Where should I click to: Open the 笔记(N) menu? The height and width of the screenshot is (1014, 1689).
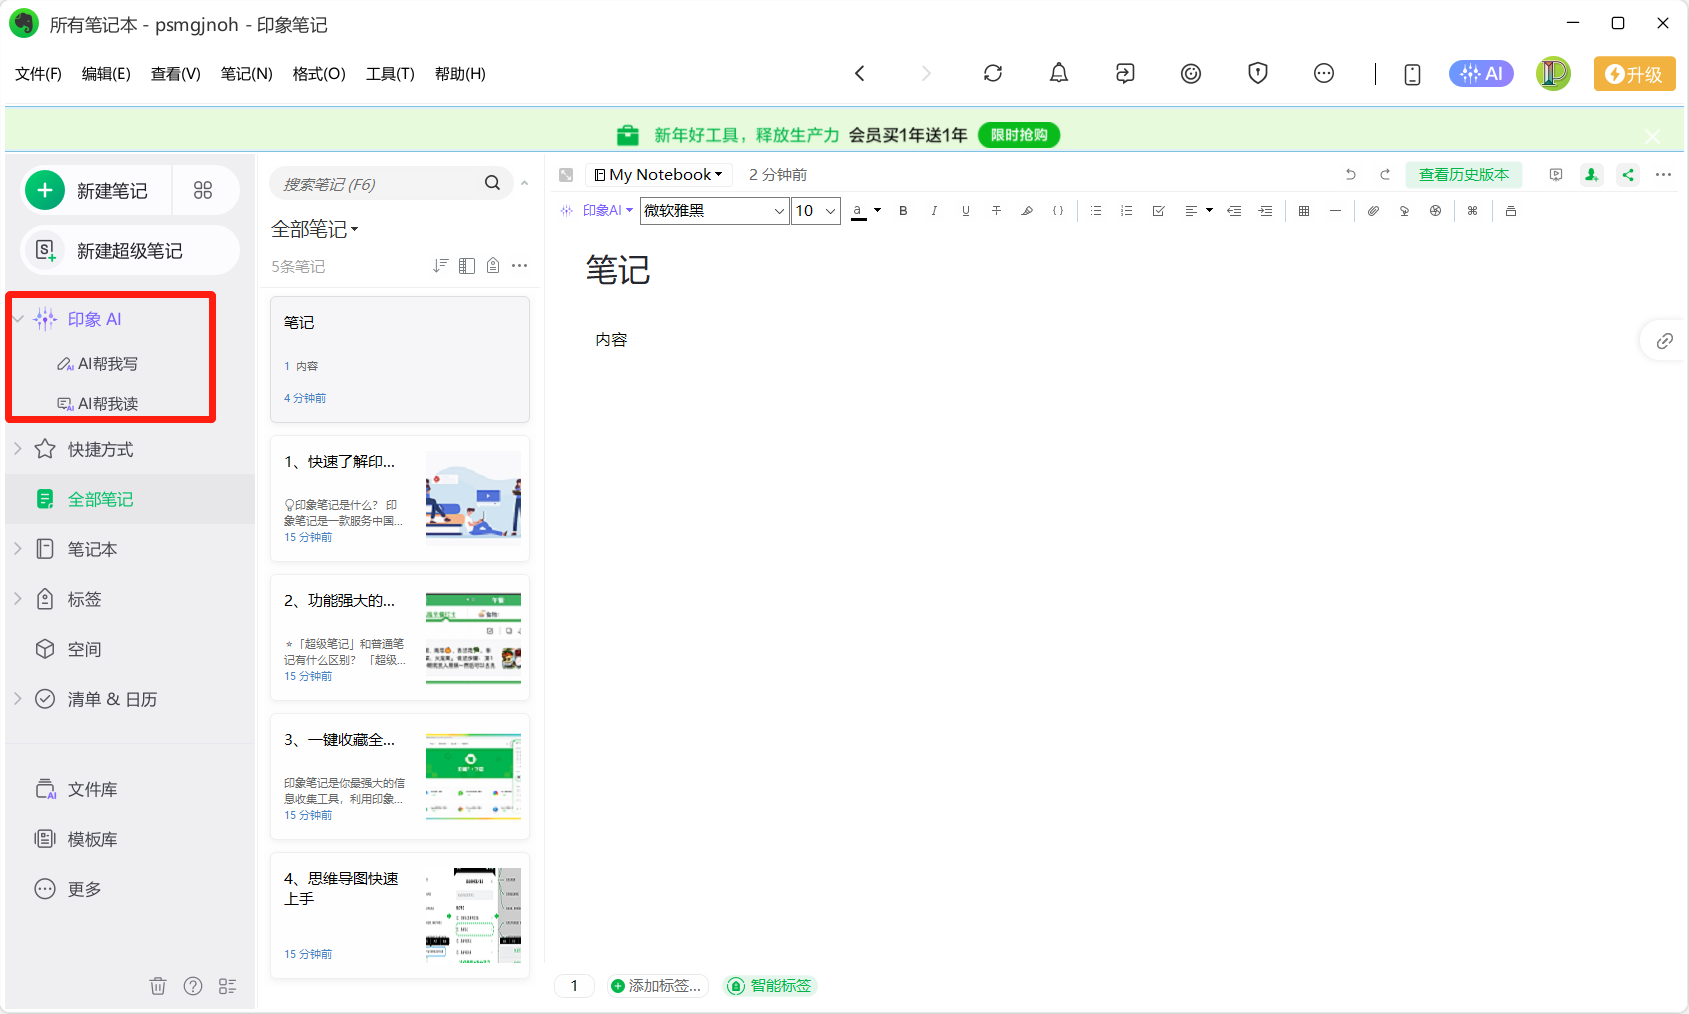point(247,74)
